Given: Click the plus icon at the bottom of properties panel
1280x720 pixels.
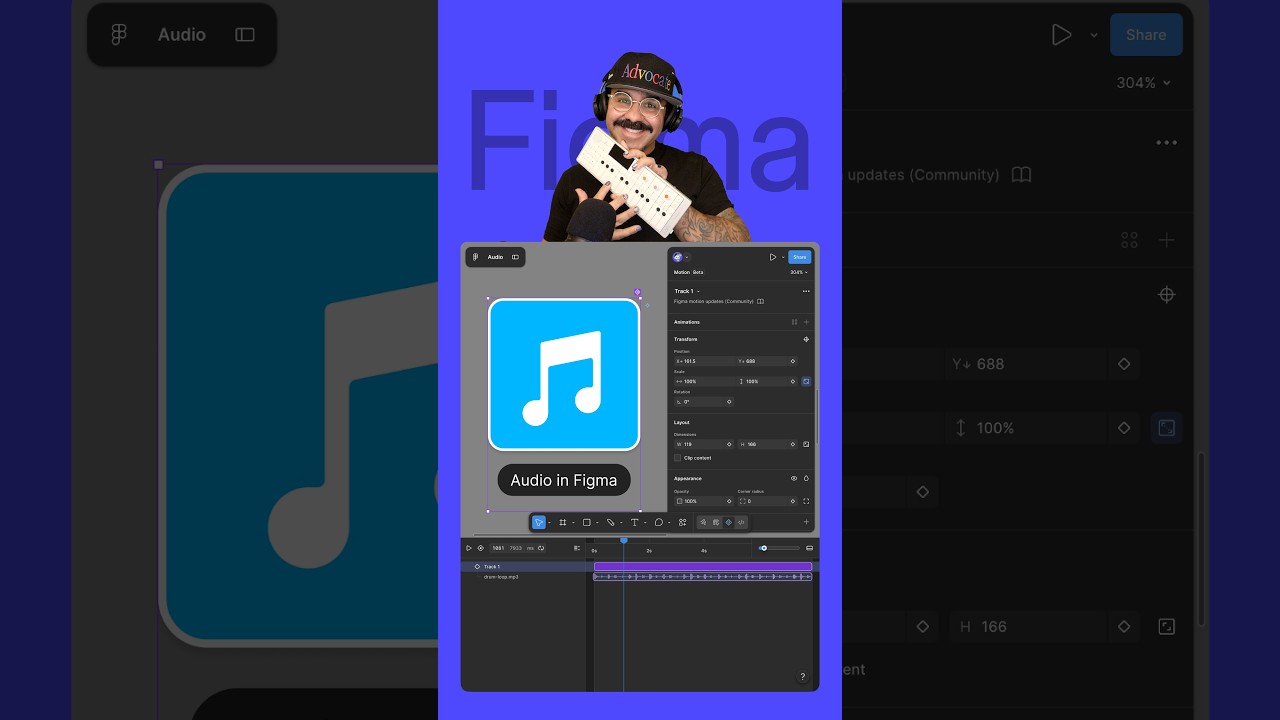Looking at the screenshot, I should tap(806, 522).
